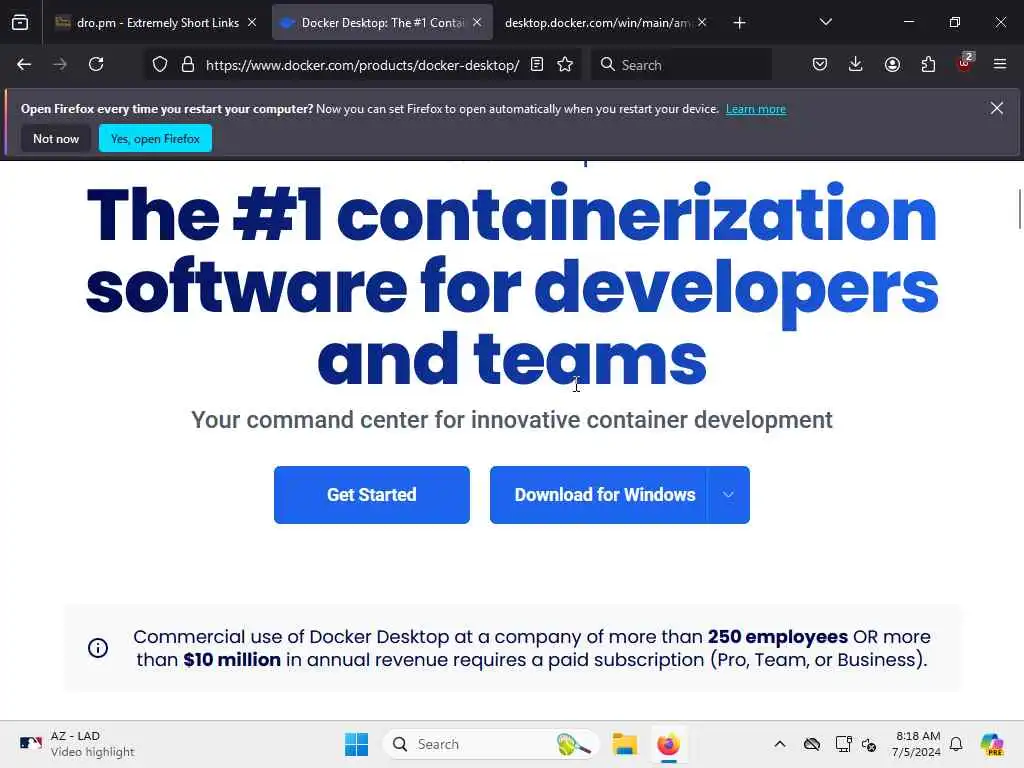Expand download platform options chevron
This screenshot has width=1024, height=768.
tap(728, 495)
